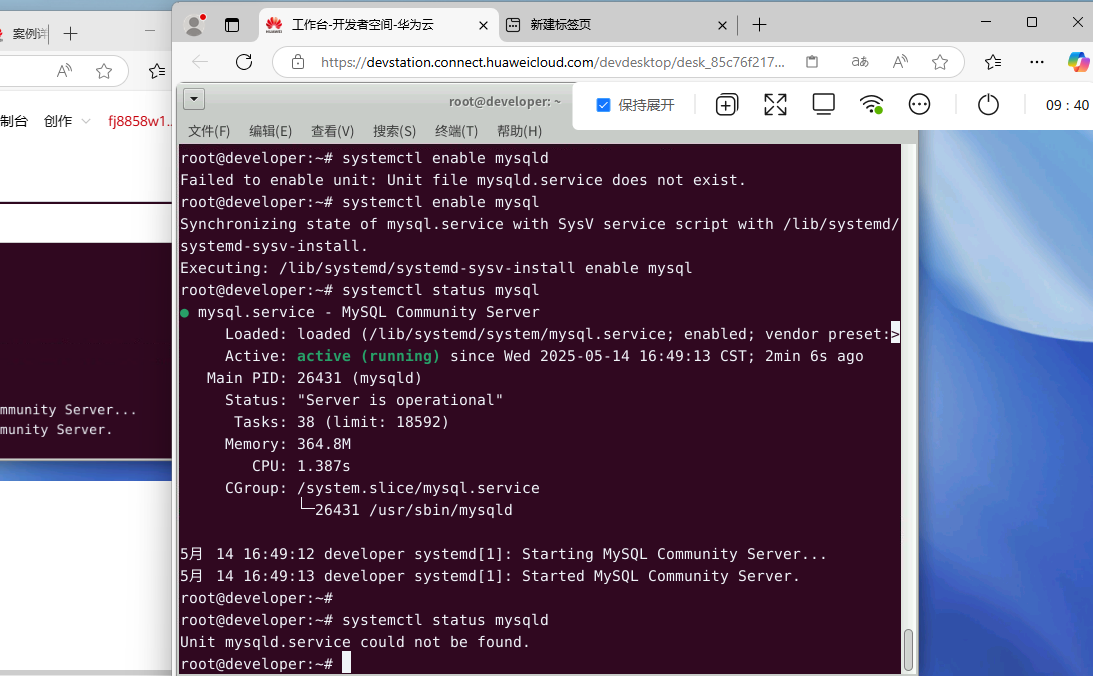Viewport: 1093px width, 676px height.
Task: Open browser settings and more menu
Action: 1037,62
